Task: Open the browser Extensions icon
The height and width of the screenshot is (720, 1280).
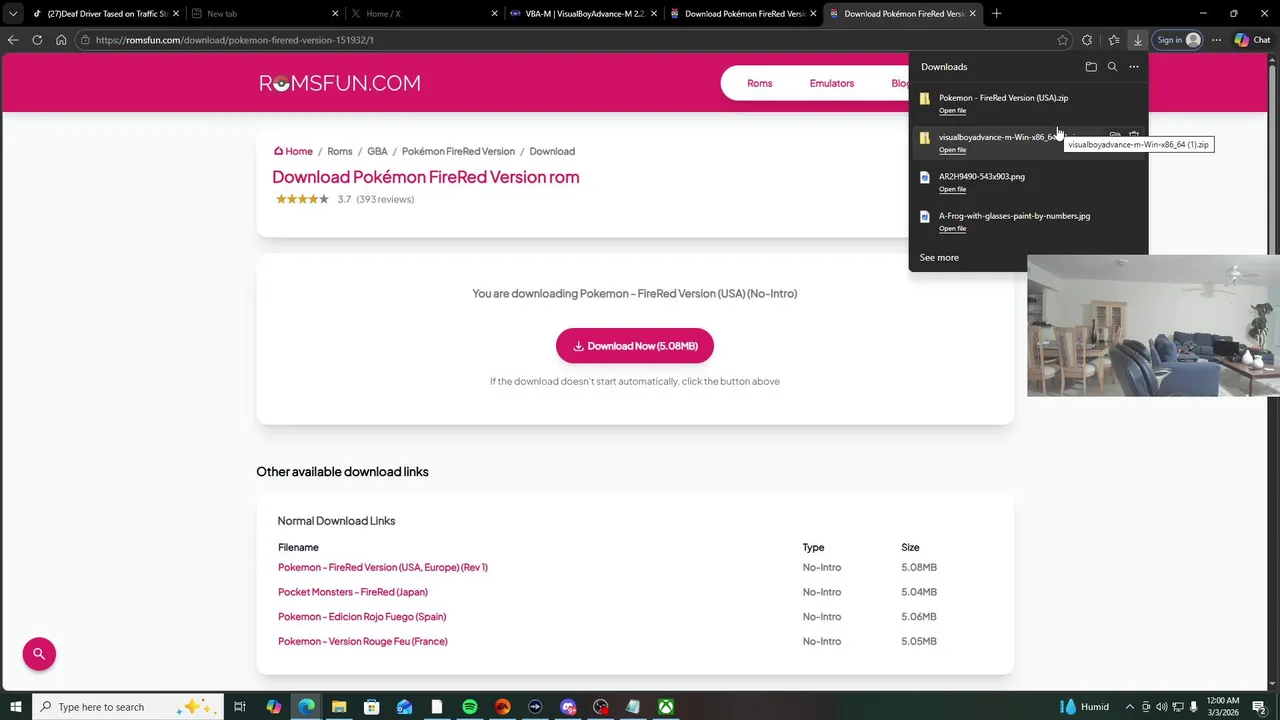Action: click(x=1087, y=40)
